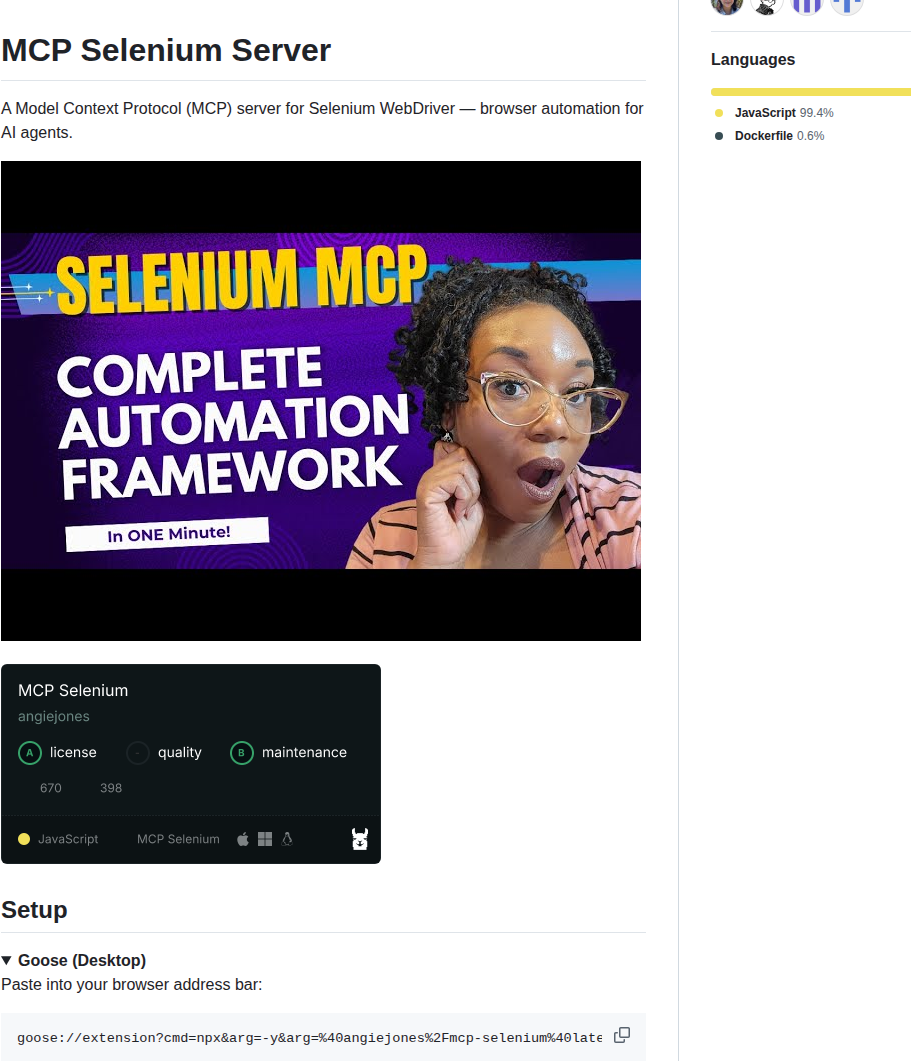Click the Linux penguin icon in badge

(x=287, y=839)
